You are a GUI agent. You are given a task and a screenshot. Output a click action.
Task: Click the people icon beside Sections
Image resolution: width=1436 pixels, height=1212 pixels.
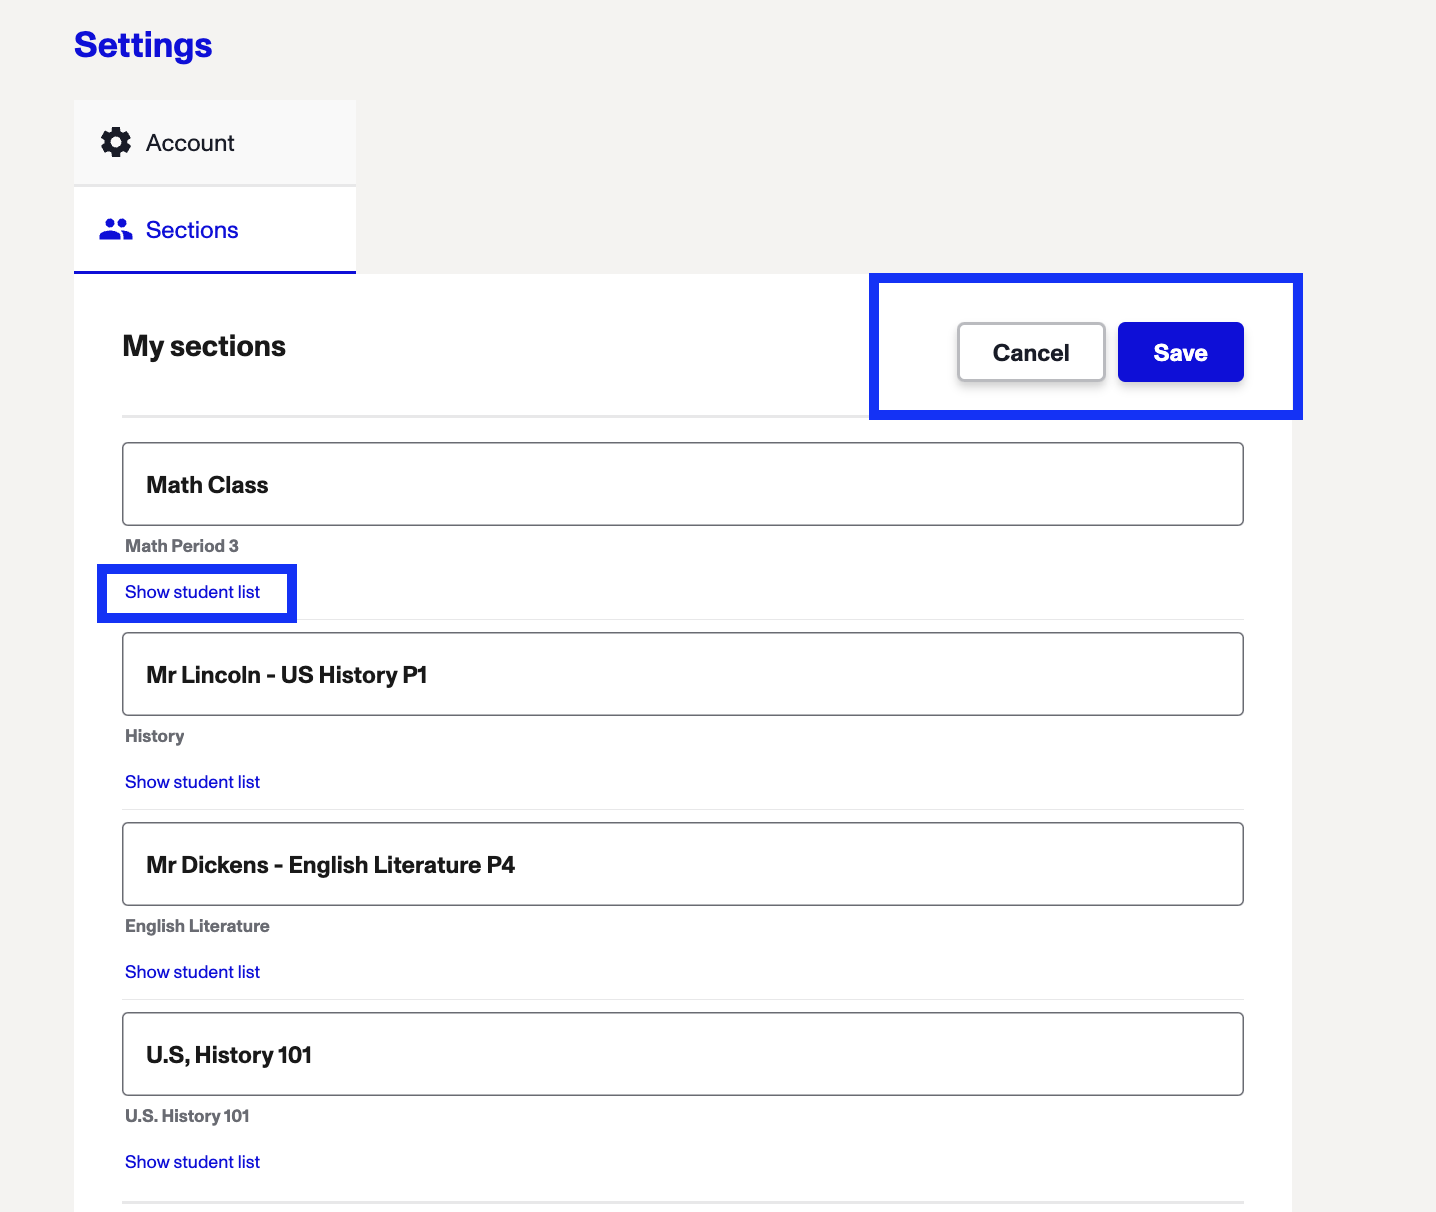tap(116, 230)
